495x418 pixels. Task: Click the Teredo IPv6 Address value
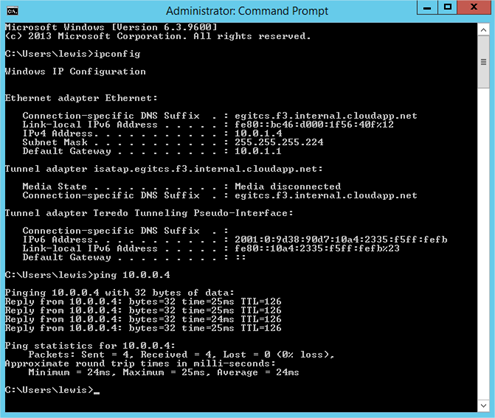pos(341,240)
